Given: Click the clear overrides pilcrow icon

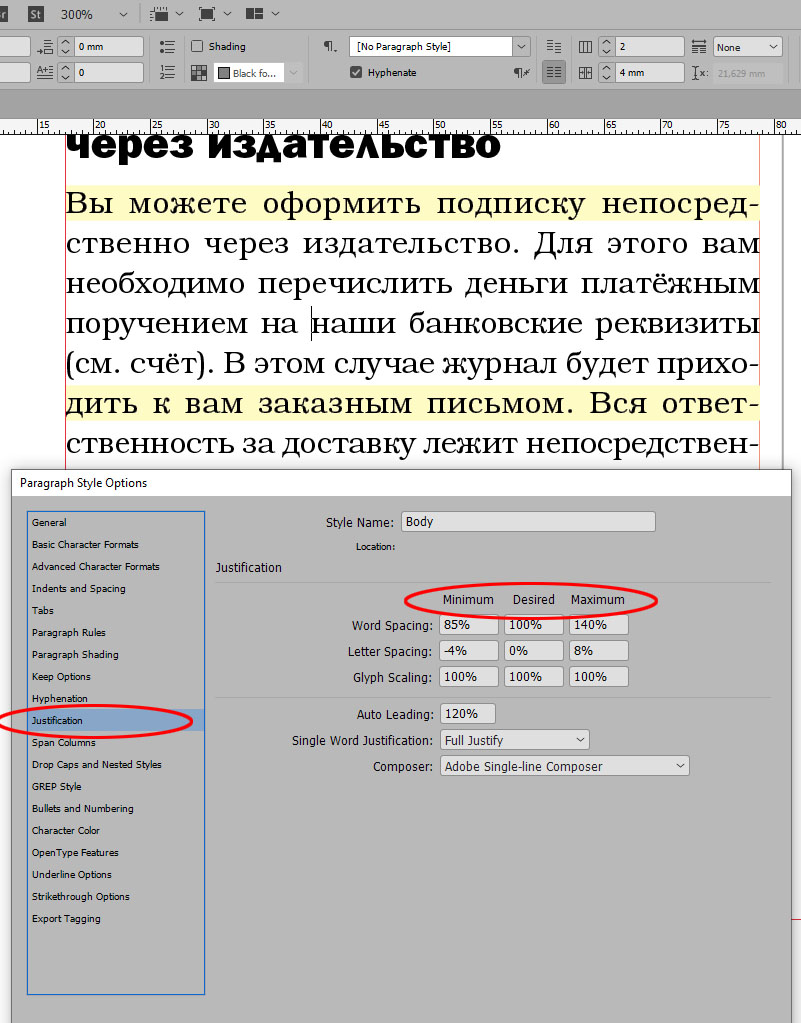Looking at the screenshot, I should pos(521,72).
